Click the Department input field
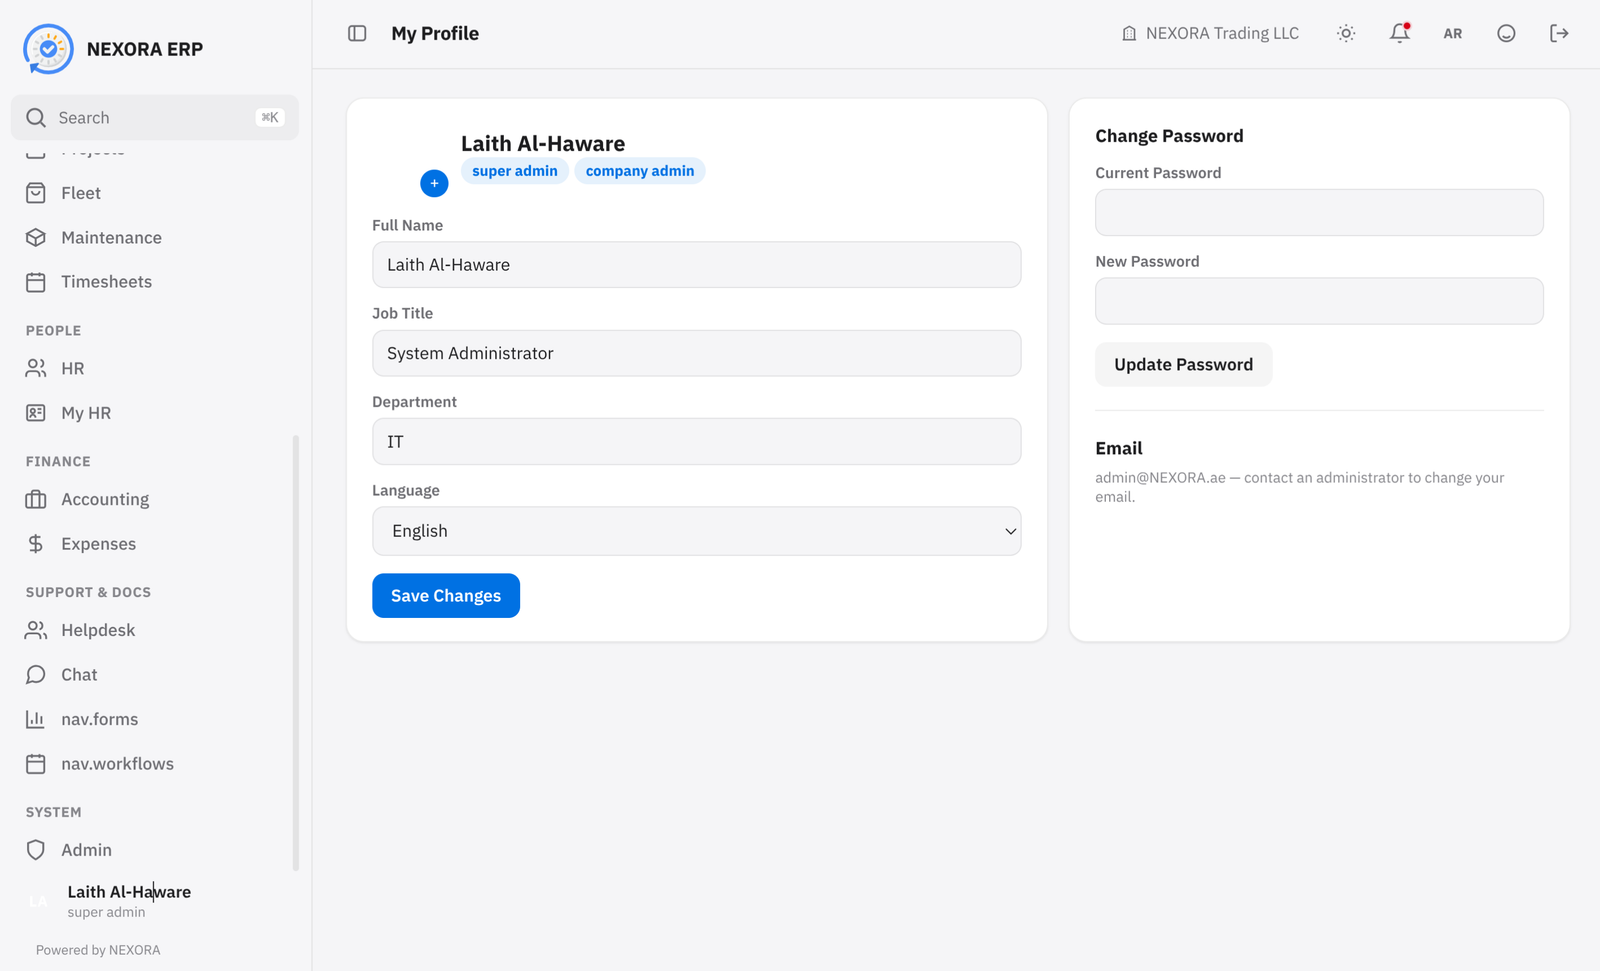The image size is (1600, 971). pos(696,441)
